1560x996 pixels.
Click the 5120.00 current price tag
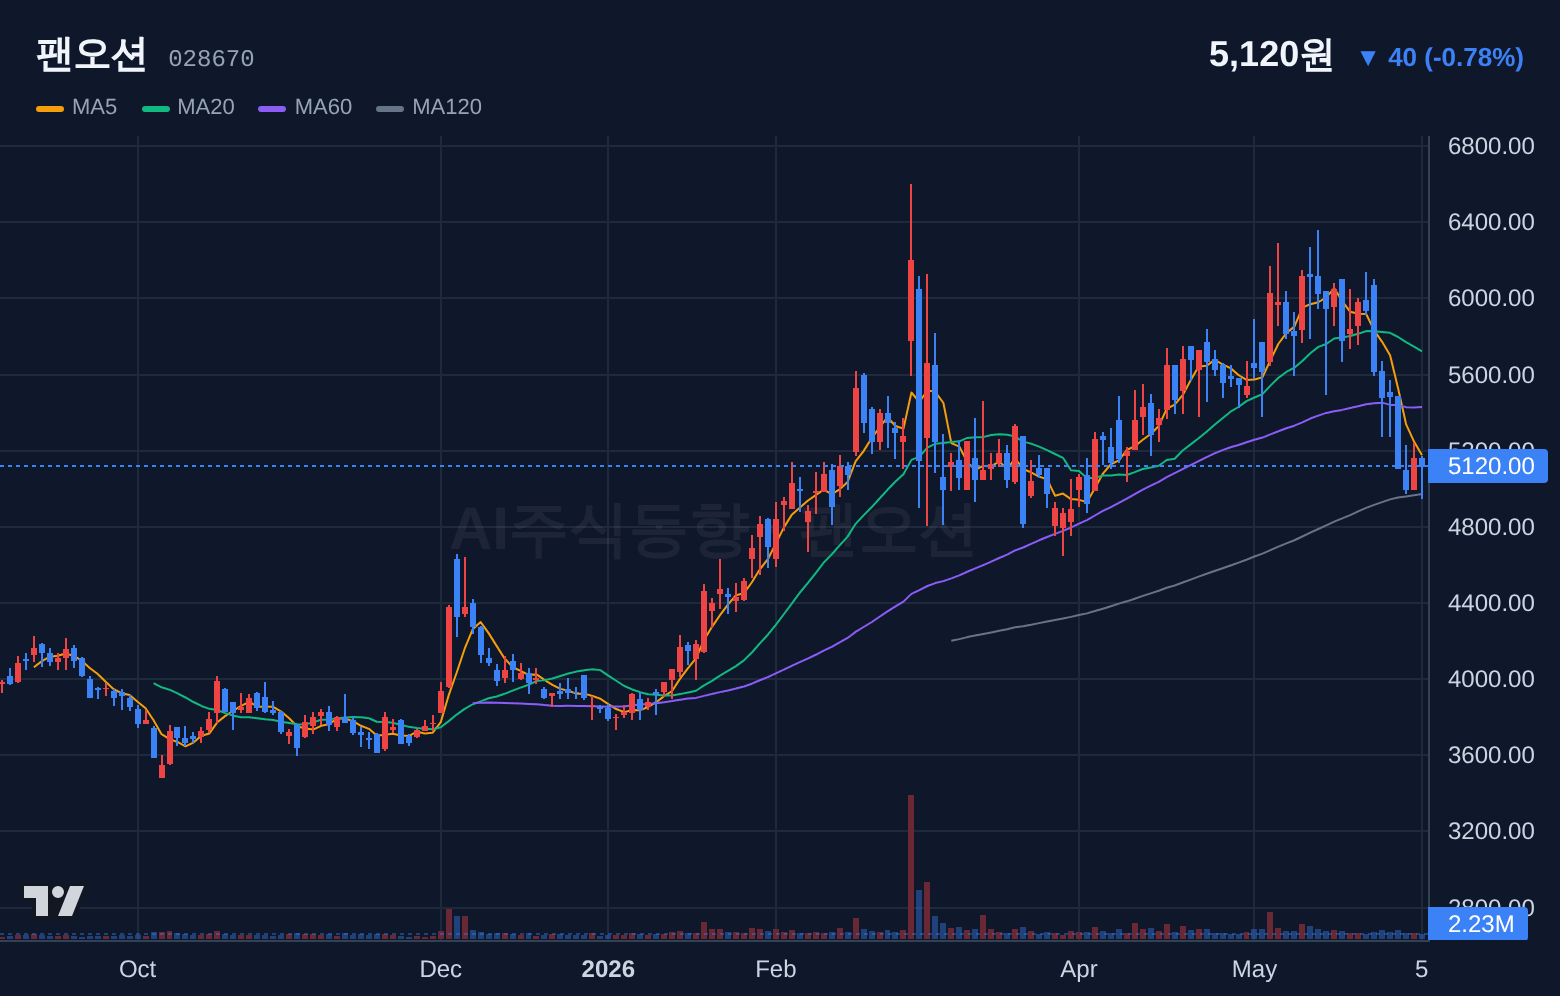coord(1488,466)
